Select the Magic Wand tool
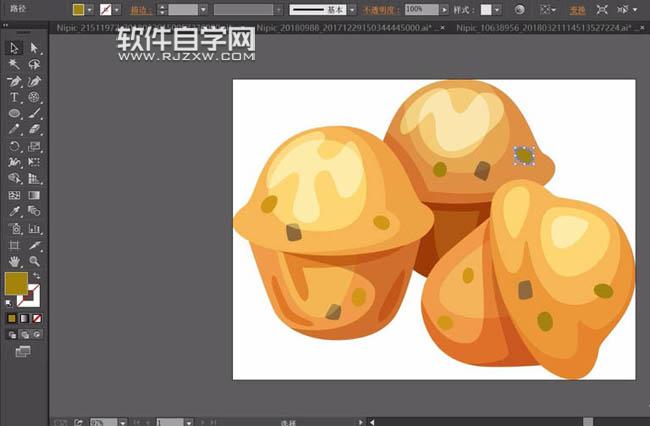Screen dimensions: 650x426 click(14, 64)
